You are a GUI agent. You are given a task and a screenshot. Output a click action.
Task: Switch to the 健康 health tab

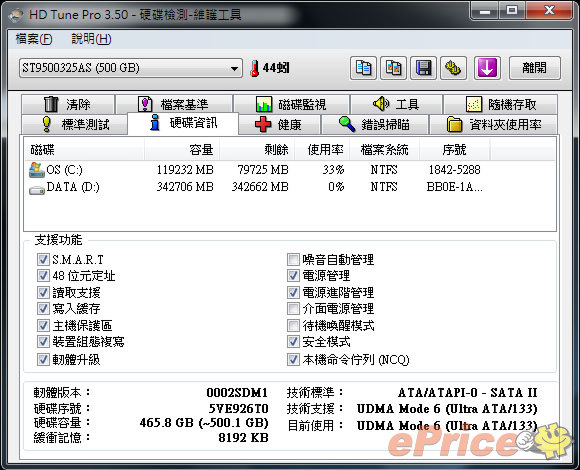[279, 124]
